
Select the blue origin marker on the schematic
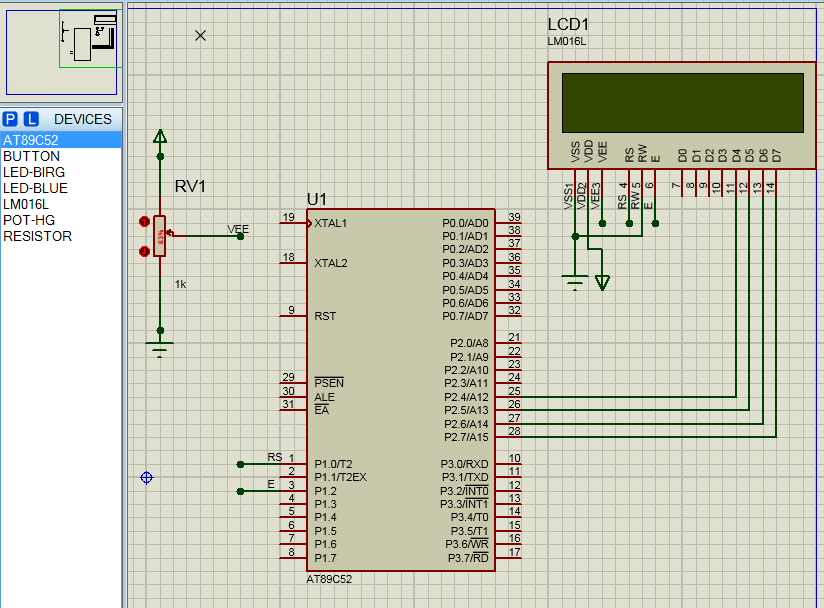[x=146, y=478]
